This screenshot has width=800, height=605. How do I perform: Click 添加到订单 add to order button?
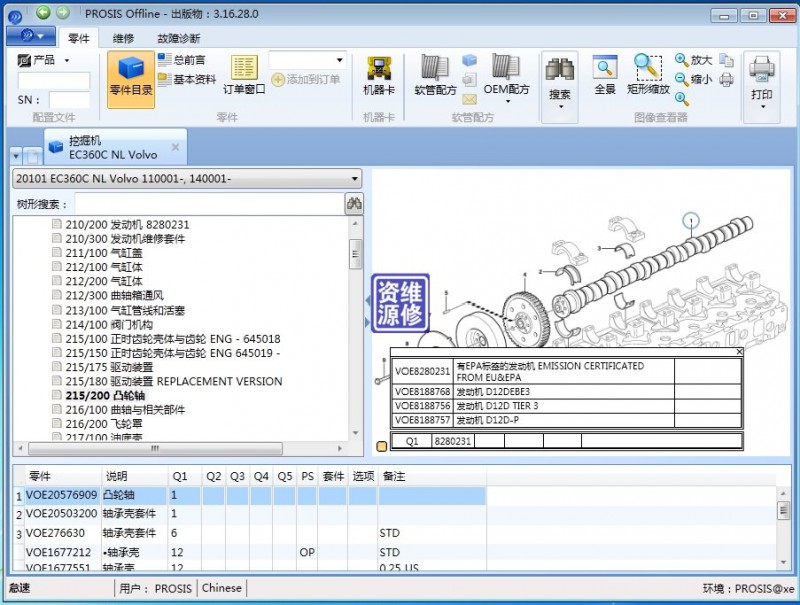click(x=305, y=80)
